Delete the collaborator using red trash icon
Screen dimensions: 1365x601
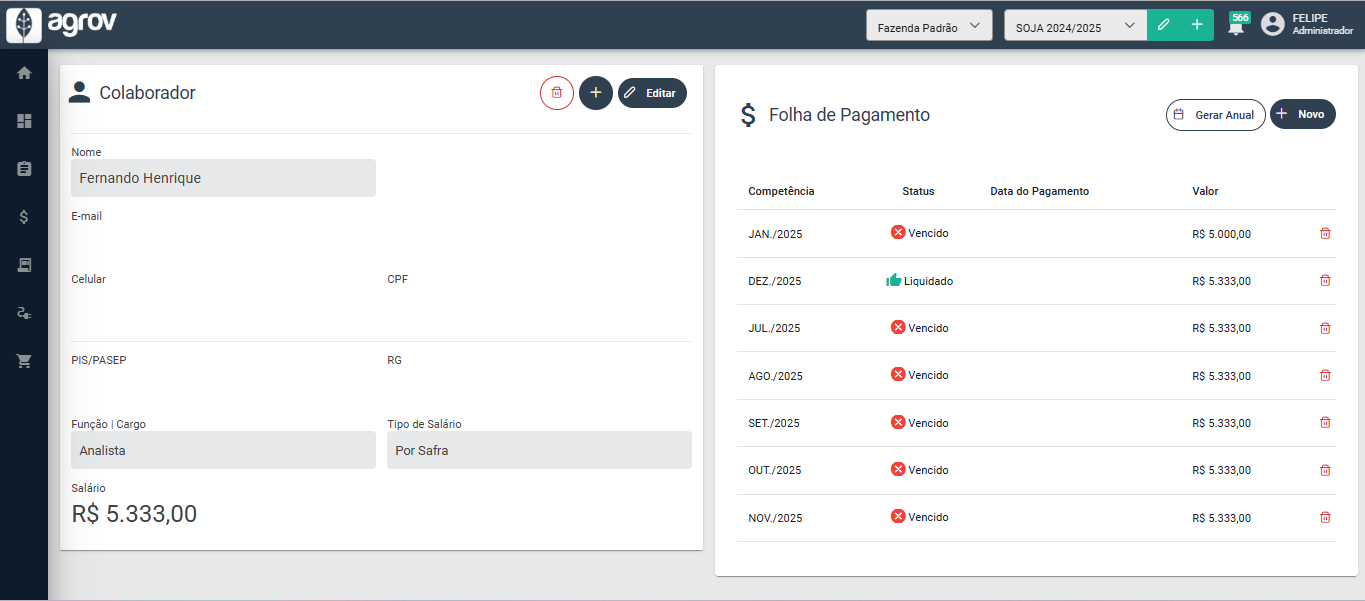tap(557, 93)
